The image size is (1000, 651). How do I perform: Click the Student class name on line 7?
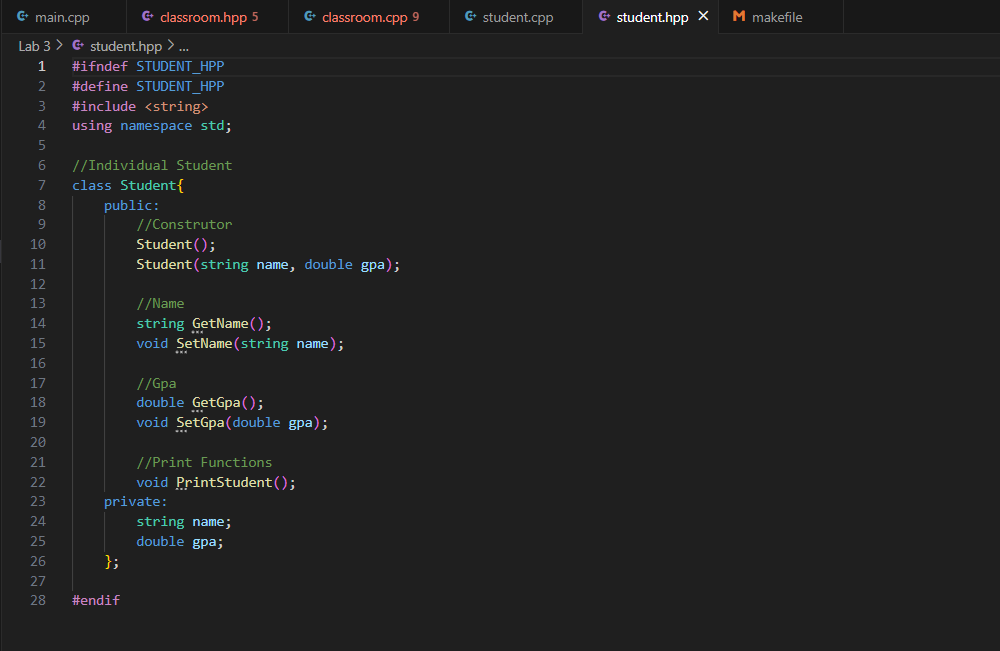(148, 184)
